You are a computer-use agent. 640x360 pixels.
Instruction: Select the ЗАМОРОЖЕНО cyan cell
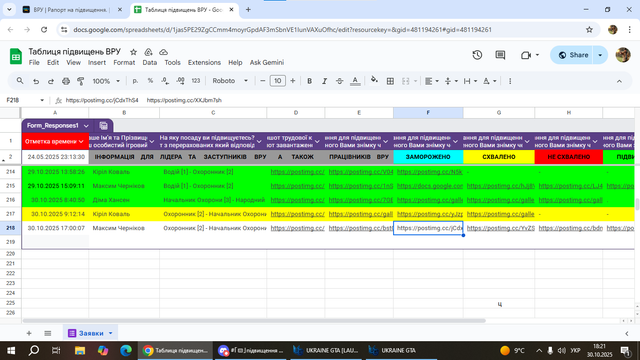(x=428, y=157)
